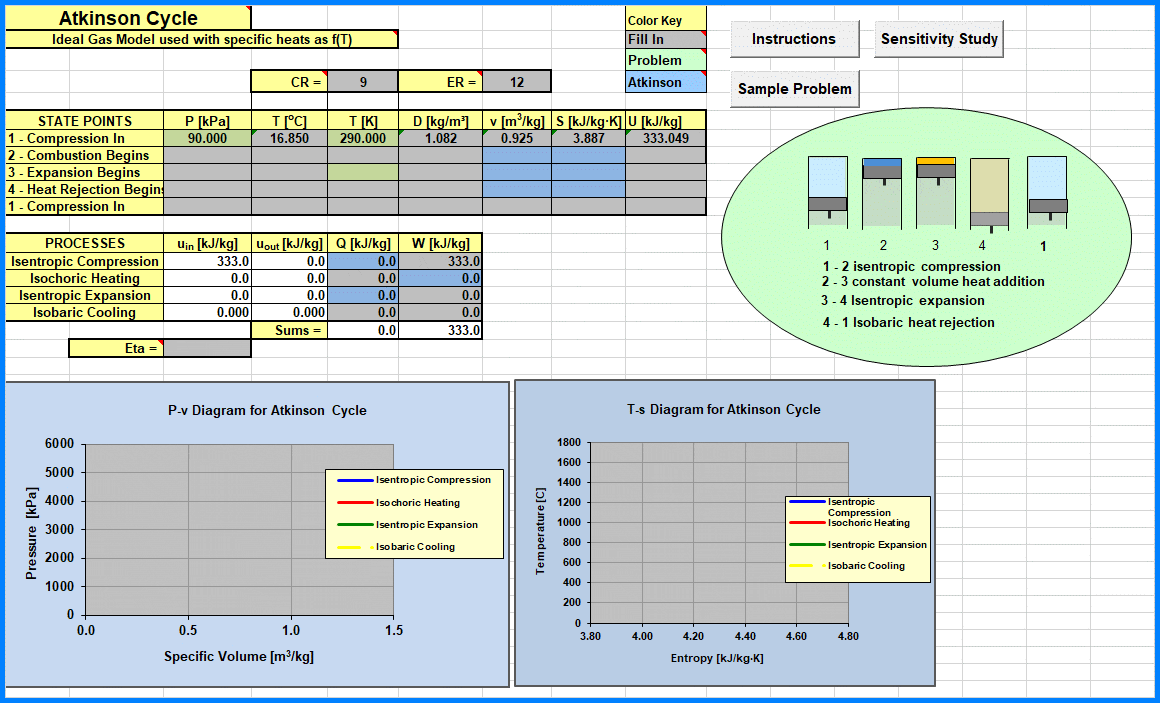The image size is (1160, 703).
Task: Click the tan expanded cylinder image for state 4
Action: coord(989,194)
